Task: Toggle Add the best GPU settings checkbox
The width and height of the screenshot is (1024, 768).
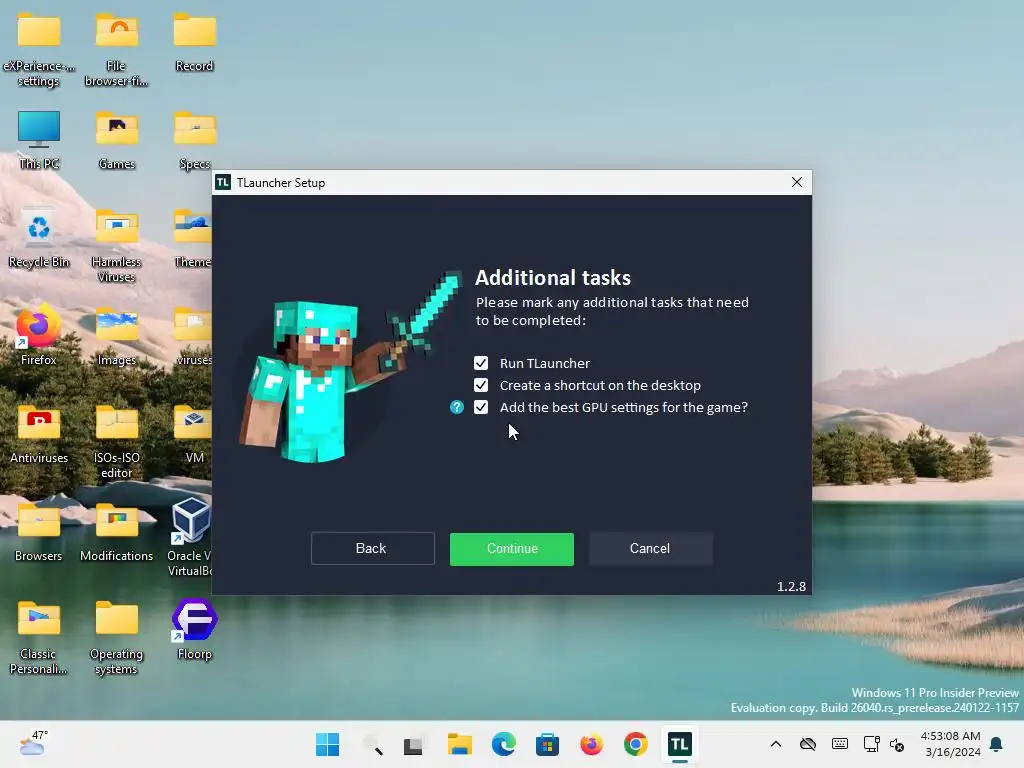Action: pyautogui.click(x=481, y=408)
